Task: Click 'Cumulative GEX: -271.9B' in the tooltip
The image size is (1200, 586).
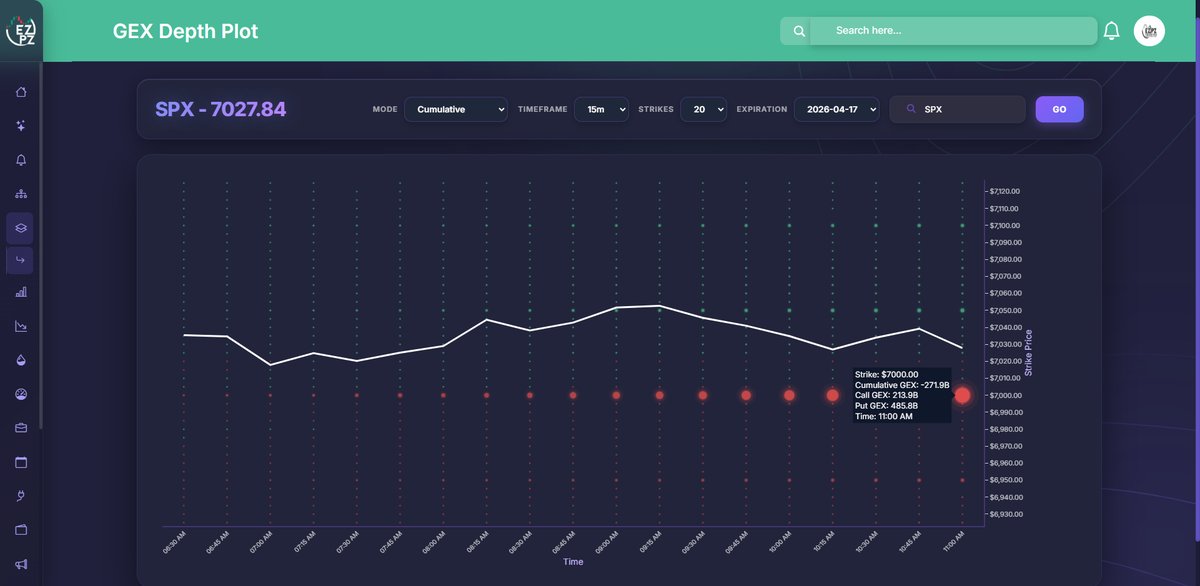Action: [x=902, y=385]
